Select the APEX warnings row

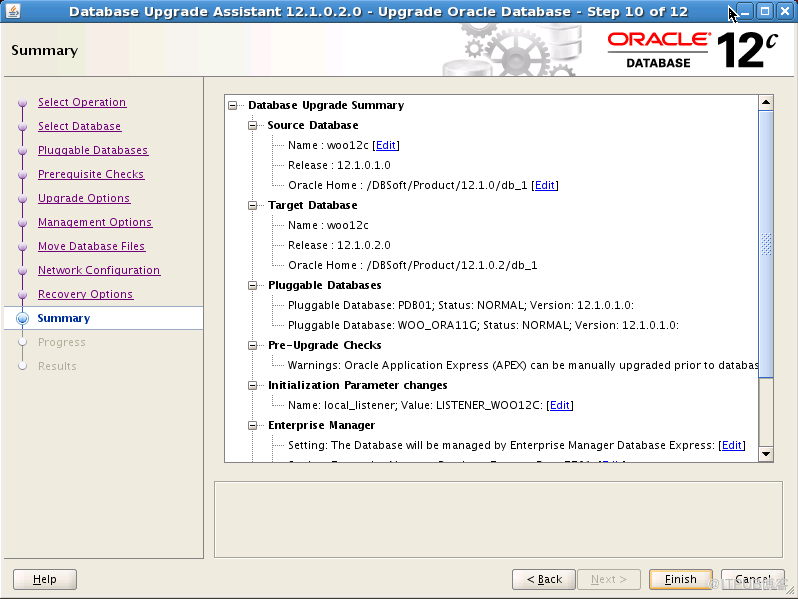coord(523,365)
